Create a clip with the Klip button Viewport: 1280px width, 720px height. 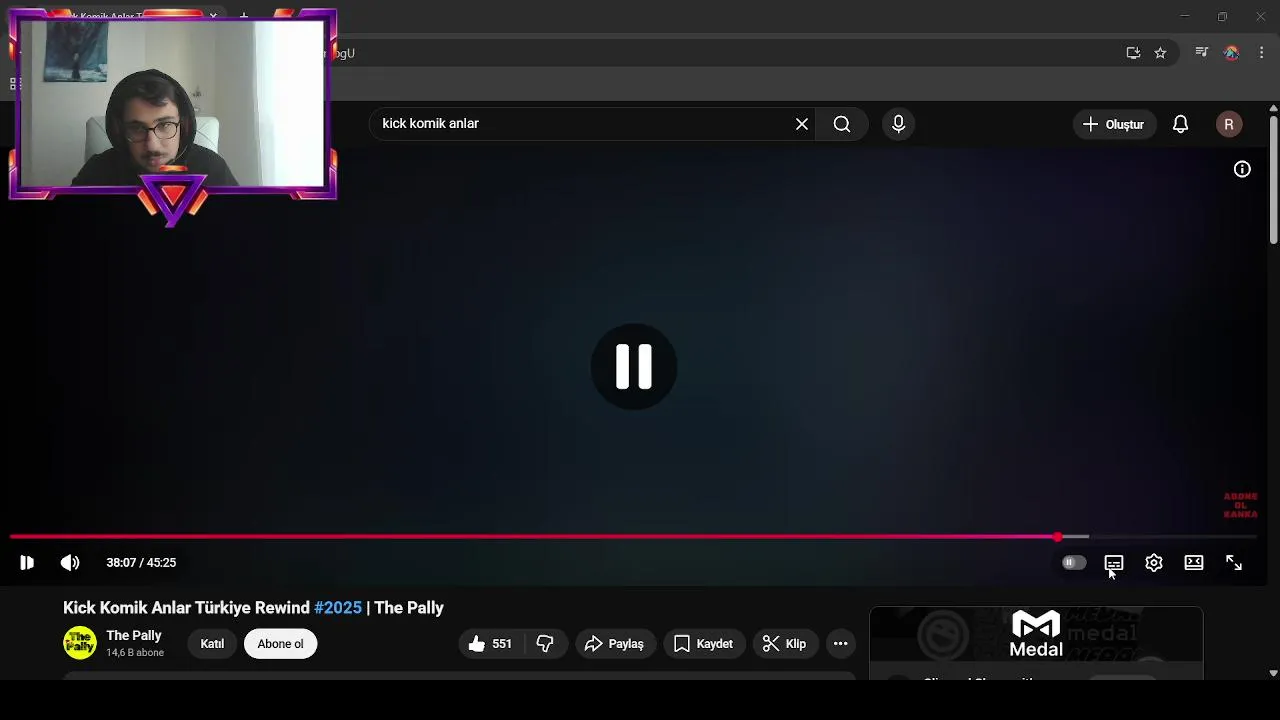(x=785, y=644)
